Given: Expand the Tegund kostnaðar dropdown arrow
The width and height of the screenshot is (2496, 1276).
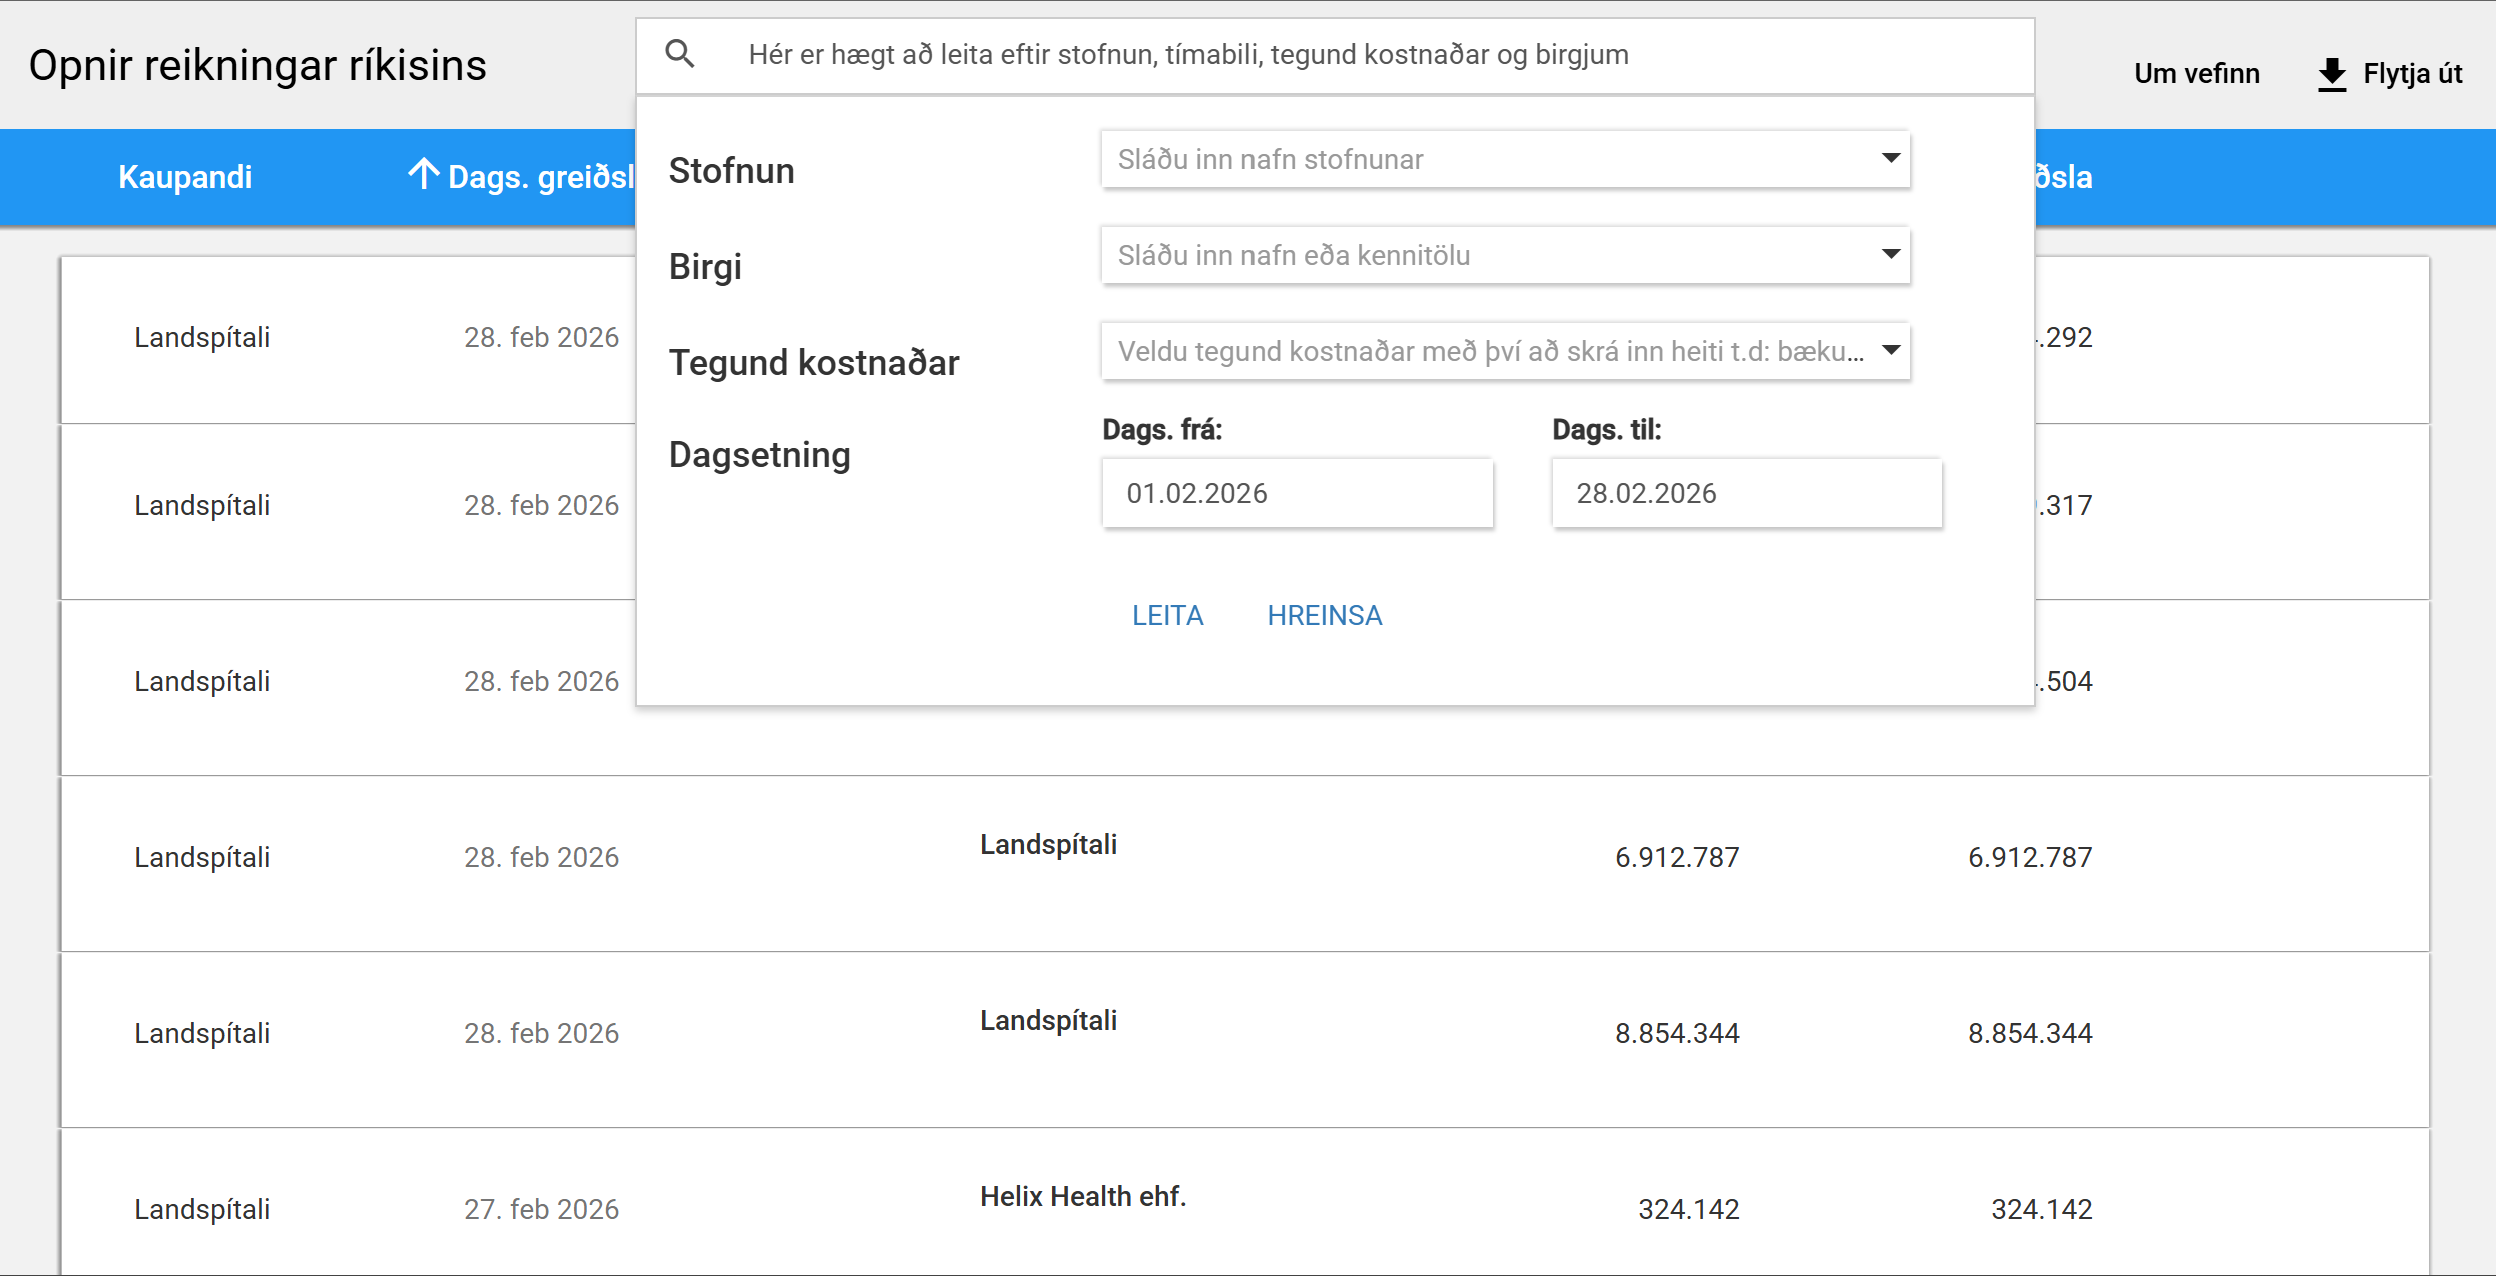Looking at the screenshot, I should coord(1890,350).
